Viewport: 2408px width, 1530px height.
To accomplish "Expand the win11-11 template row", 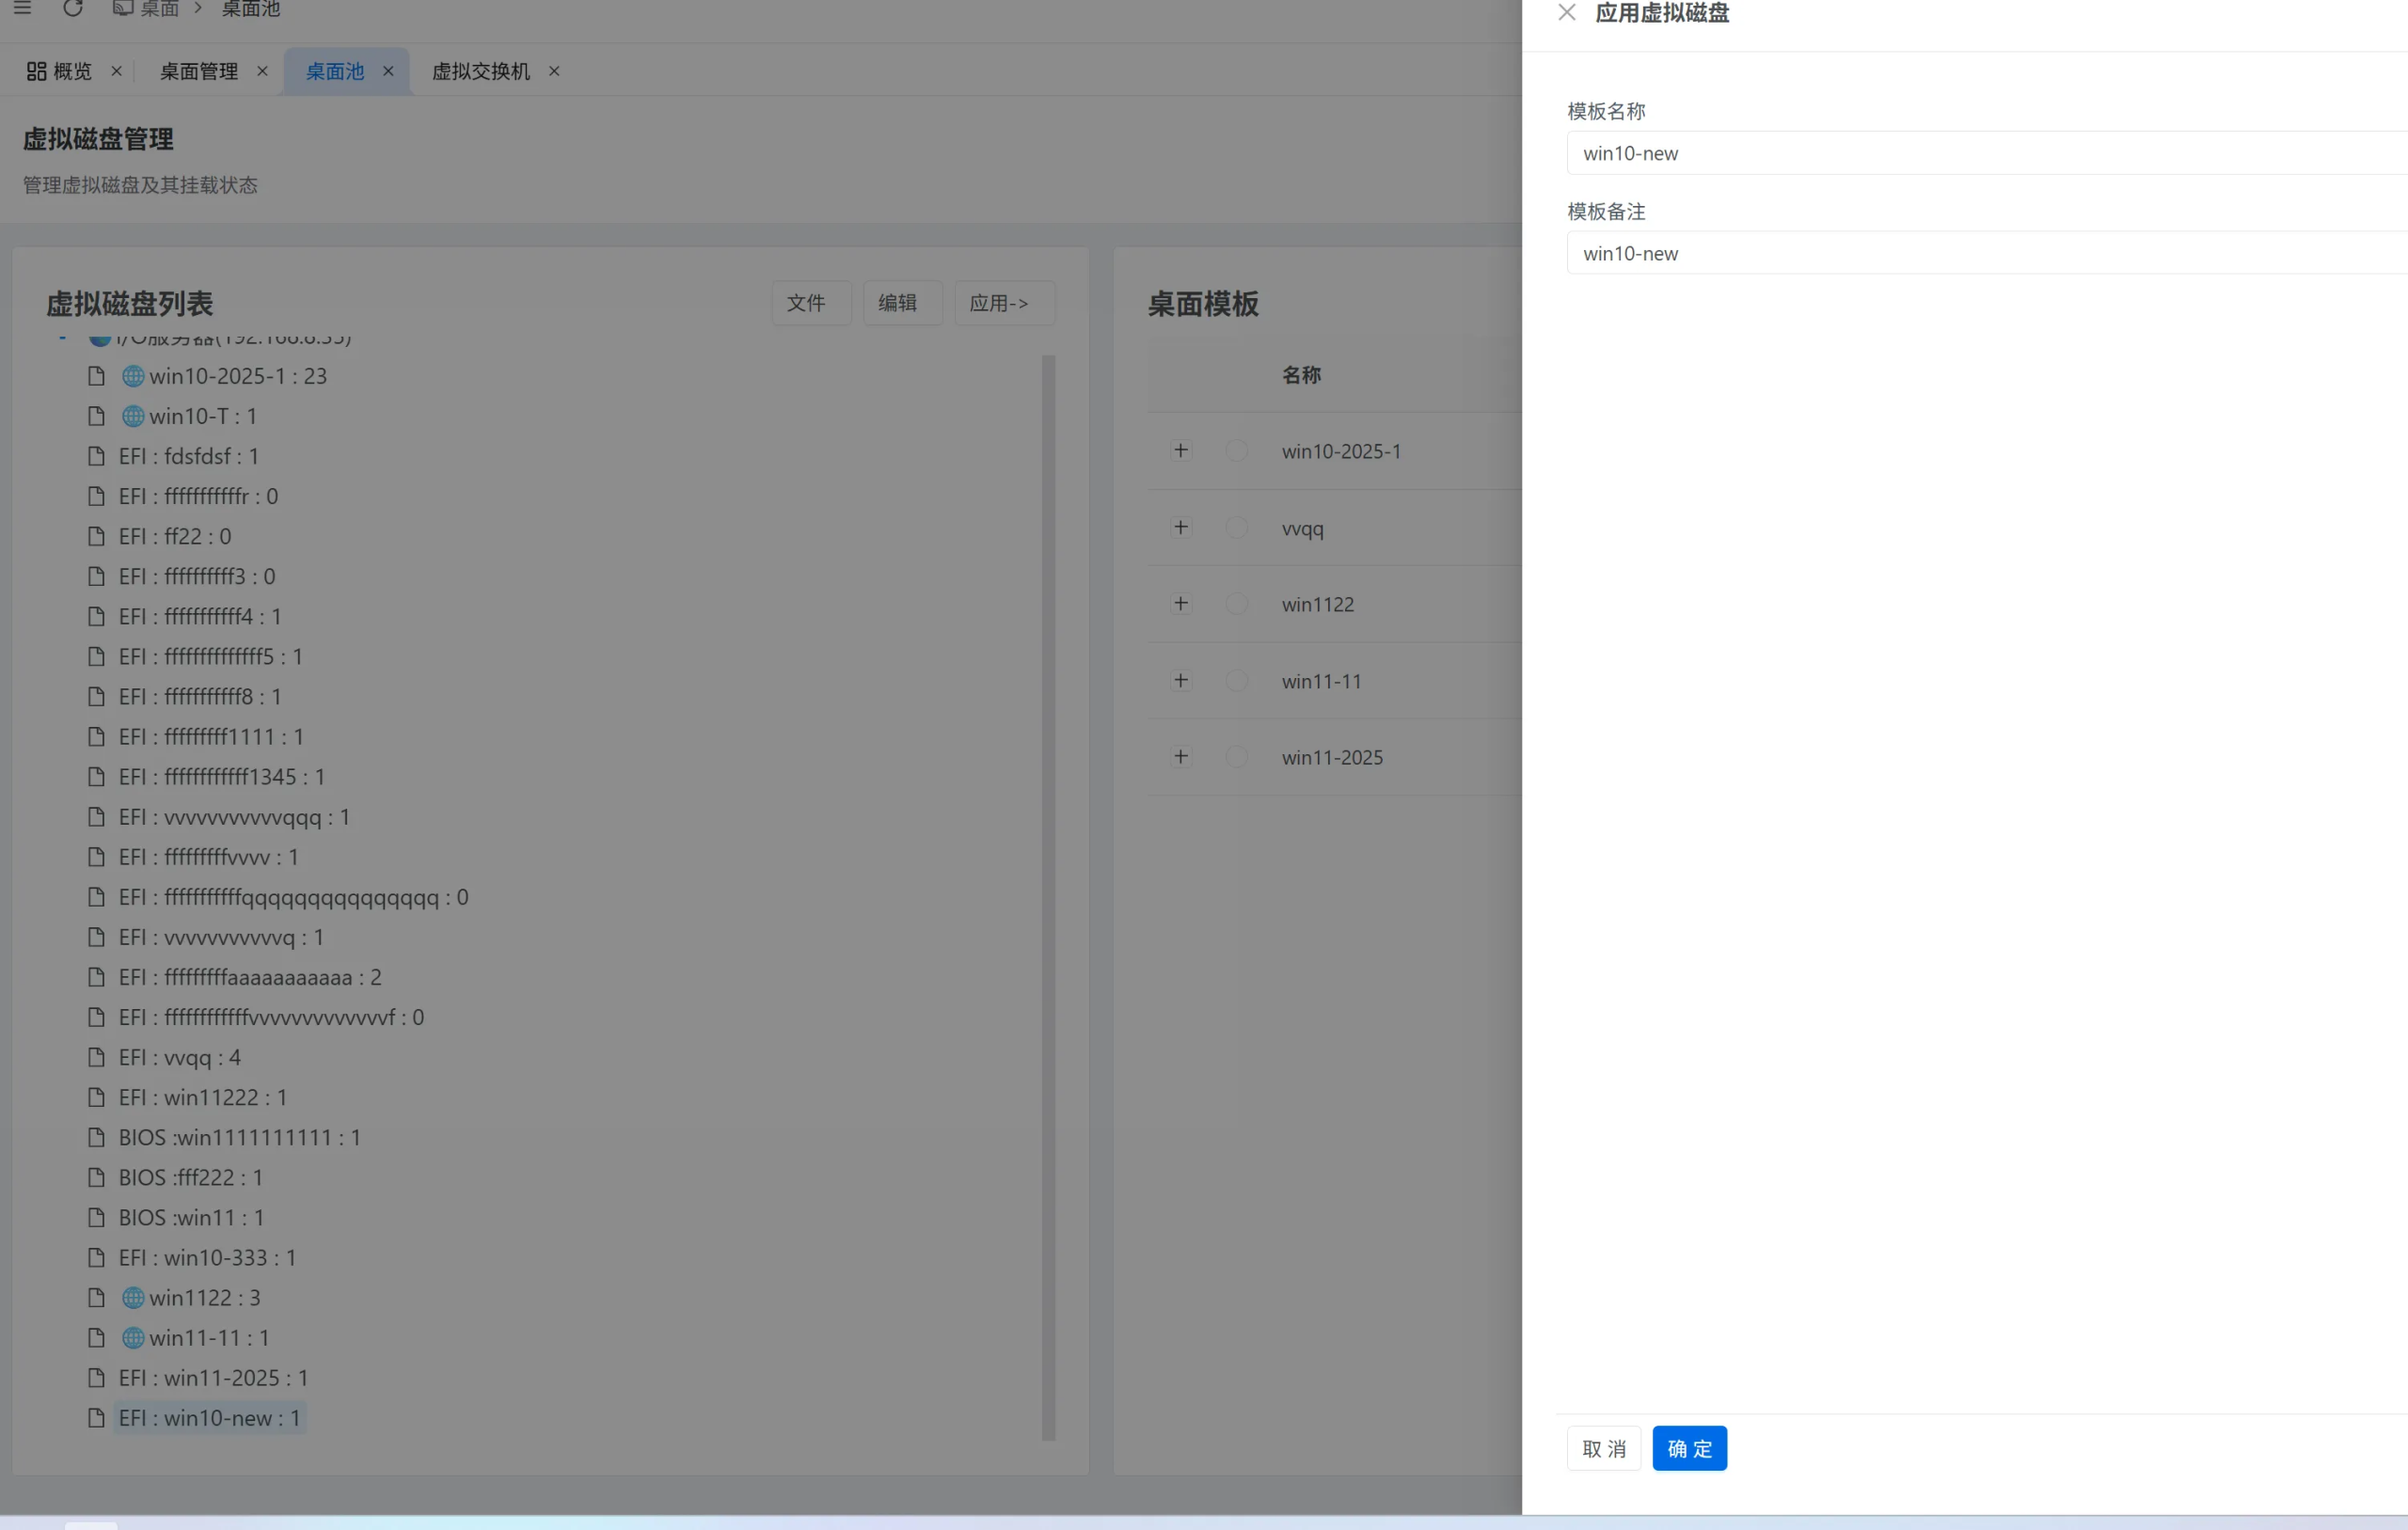I will [1180, 680].
